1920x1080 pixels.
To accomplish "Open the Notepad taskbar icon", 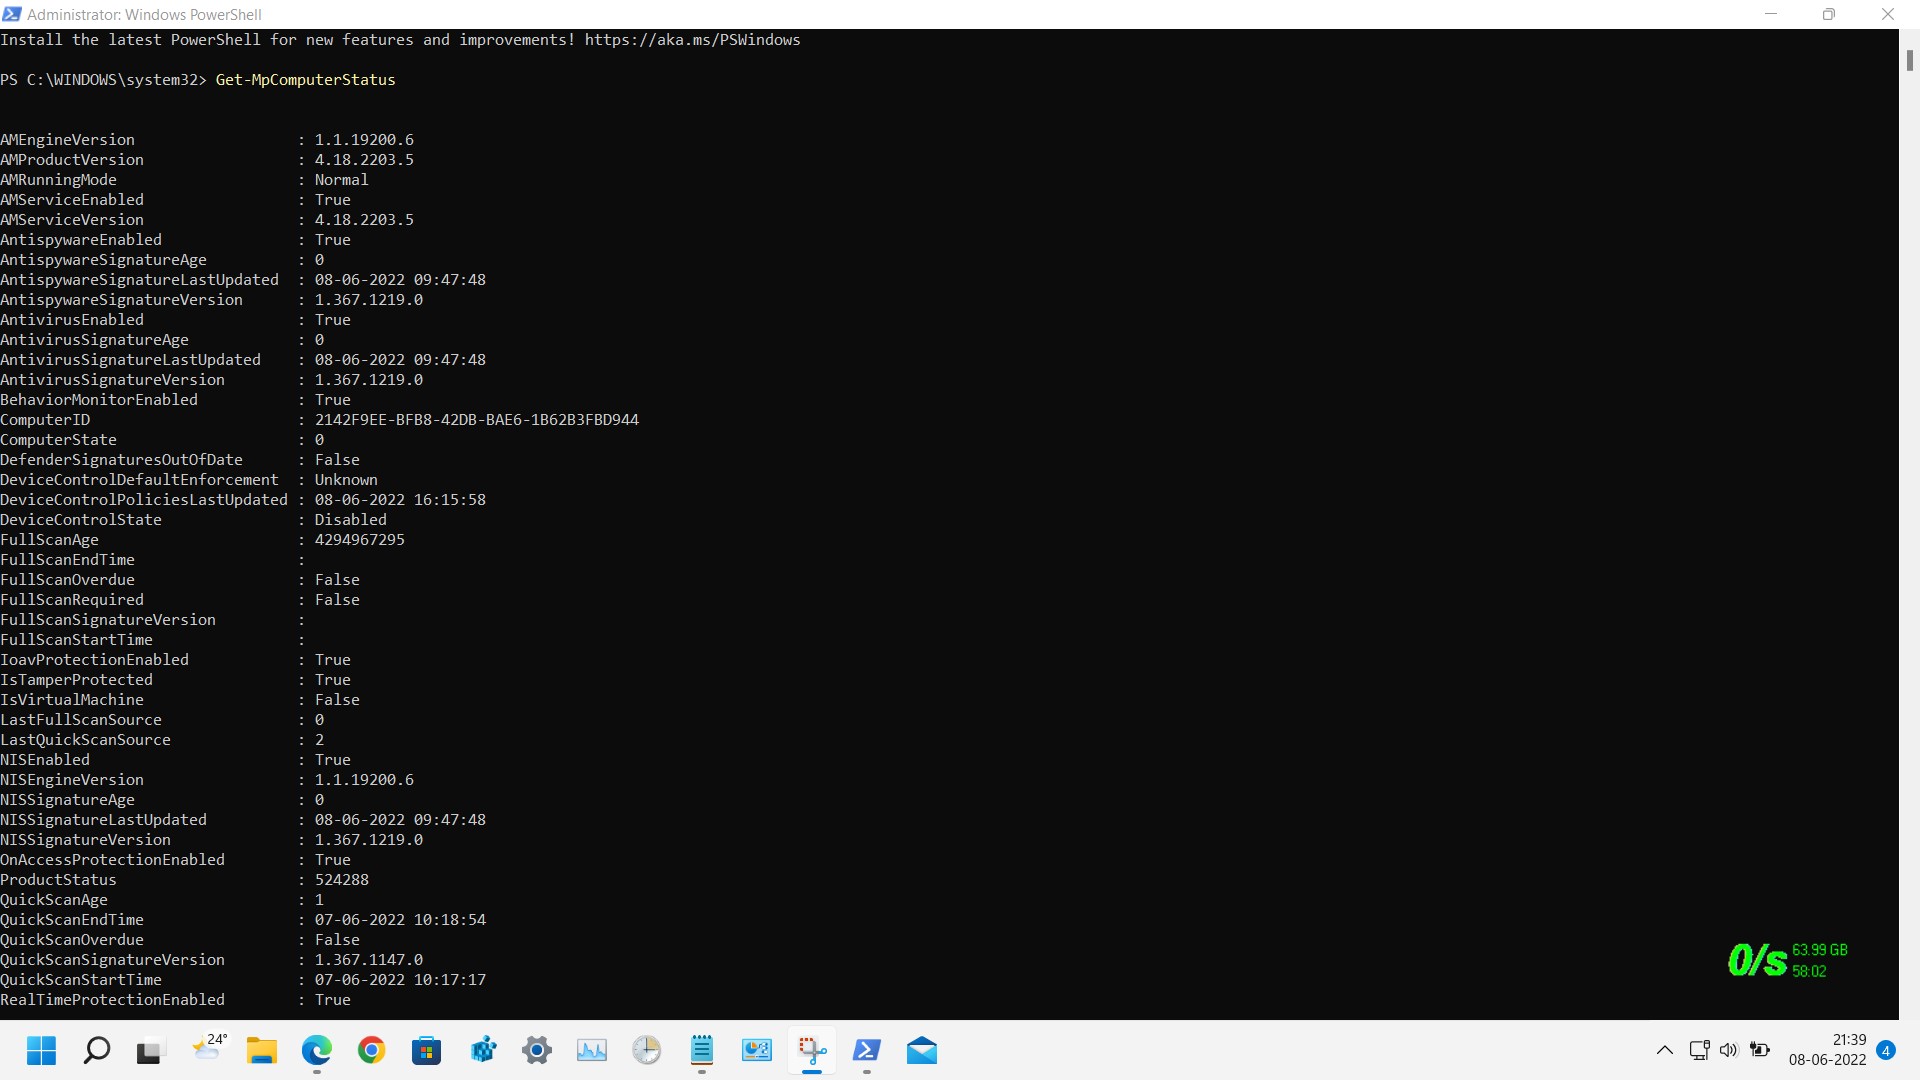I will [702, 1051].
